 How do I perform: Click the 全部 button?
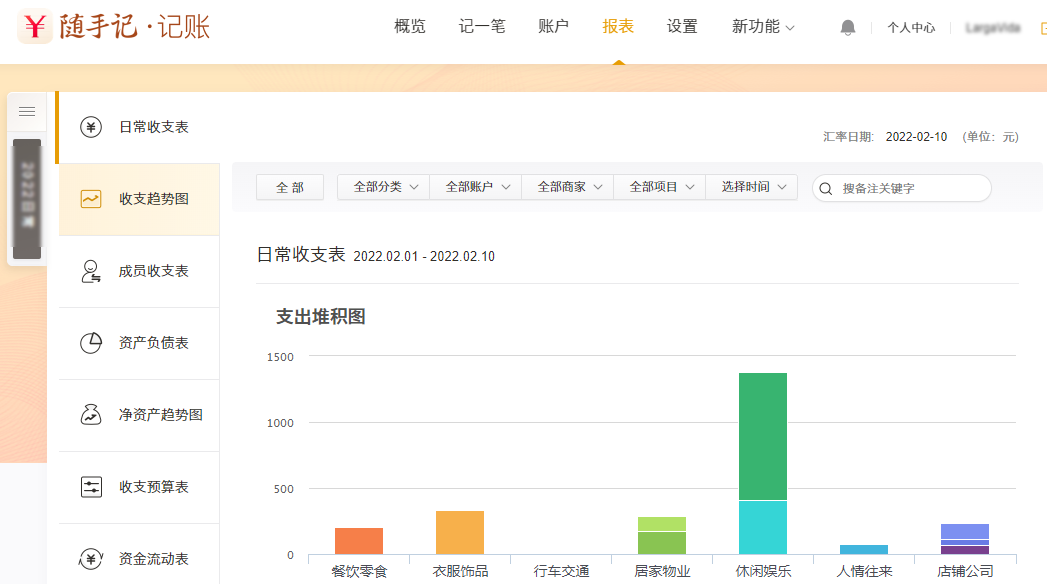(x=290, y=187)
